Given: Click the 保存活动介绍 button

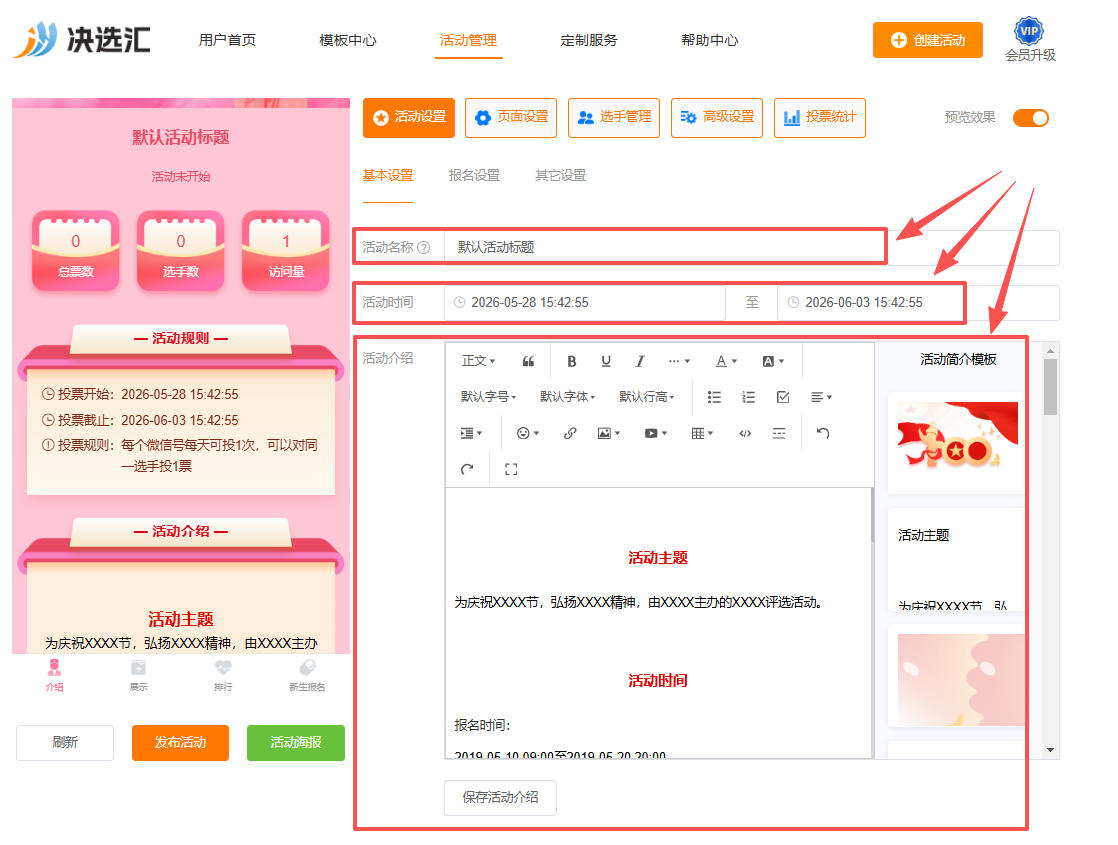Looking at the screenshot, I should [500, 797].
